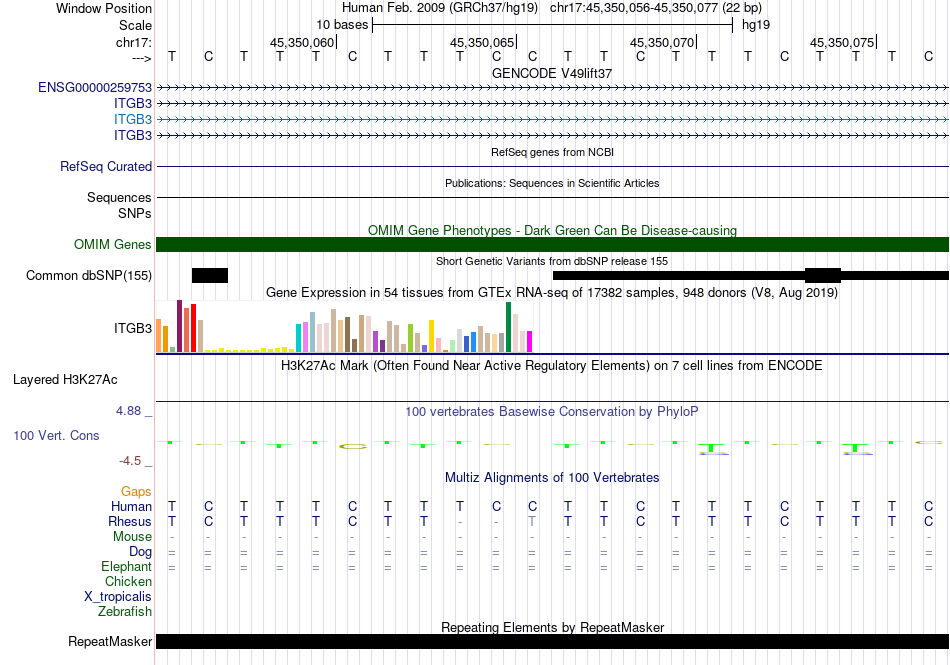Click the -4.5 PhyloP lower limit value
The height and width of the screenshot is (665, 950).
pyautogui.click(x=130, y=461)
